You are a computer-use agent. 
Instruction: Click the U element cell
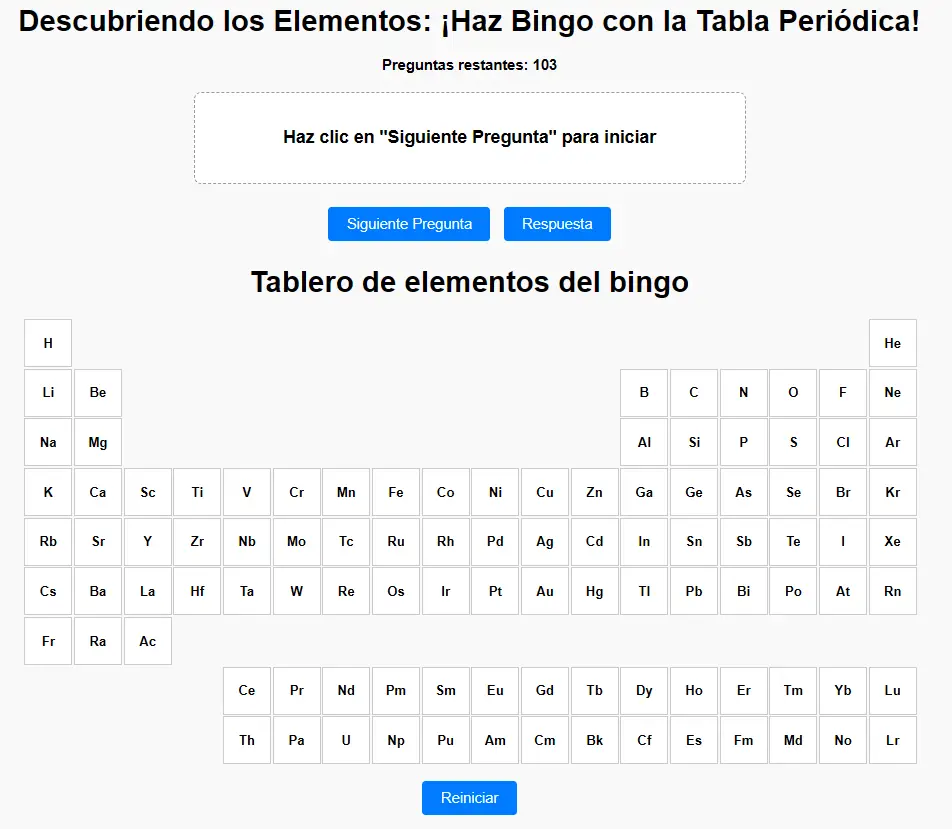pos(346,740)
